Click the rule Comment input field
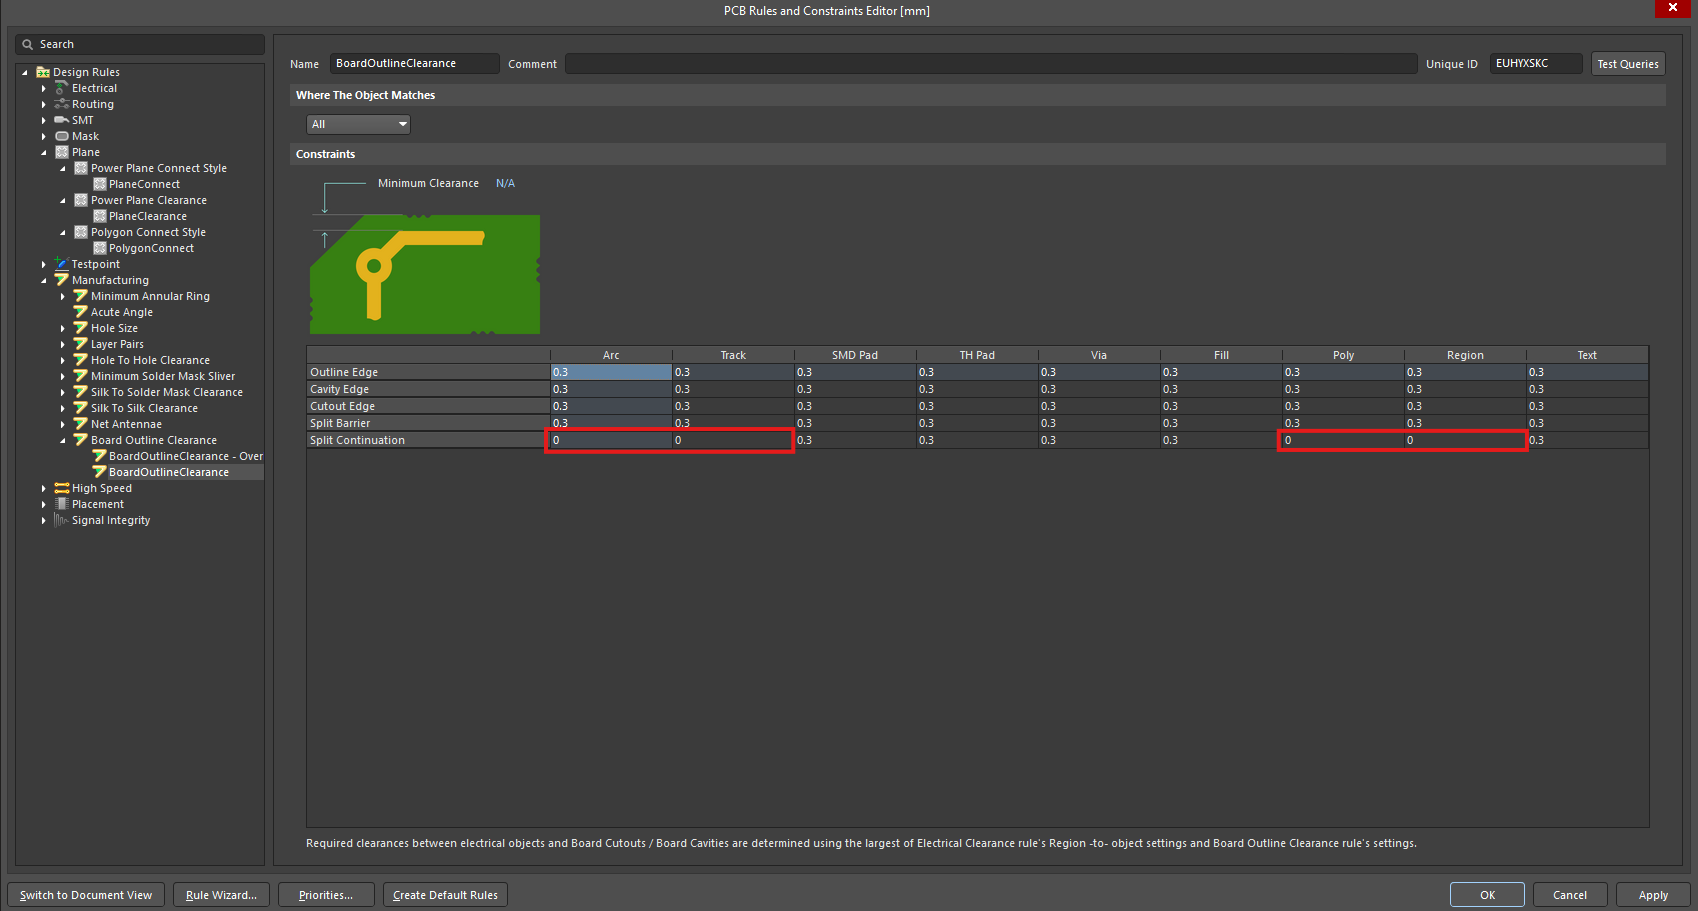Screen dimensions: 1698x911 coord(990,64)
